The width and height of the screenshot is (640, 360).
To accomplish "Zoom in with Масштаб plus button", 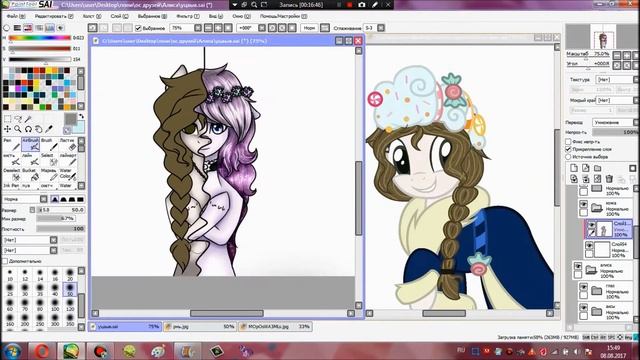I will [627, 55].
